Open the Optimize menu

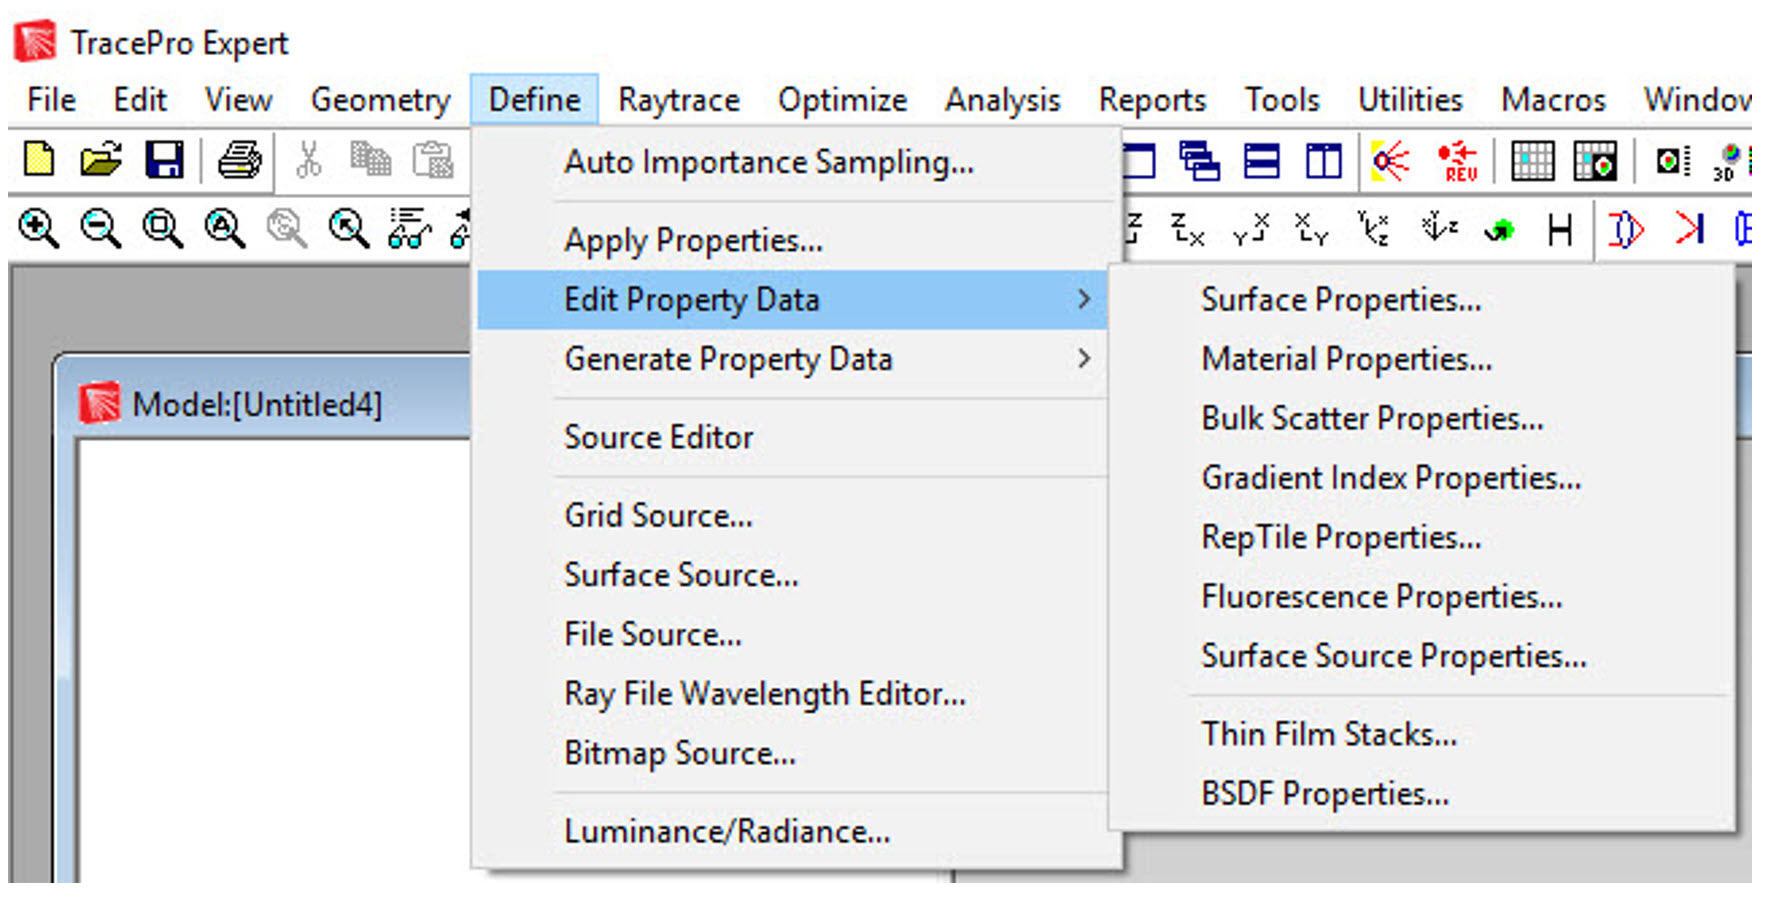[x=843, y=99]
